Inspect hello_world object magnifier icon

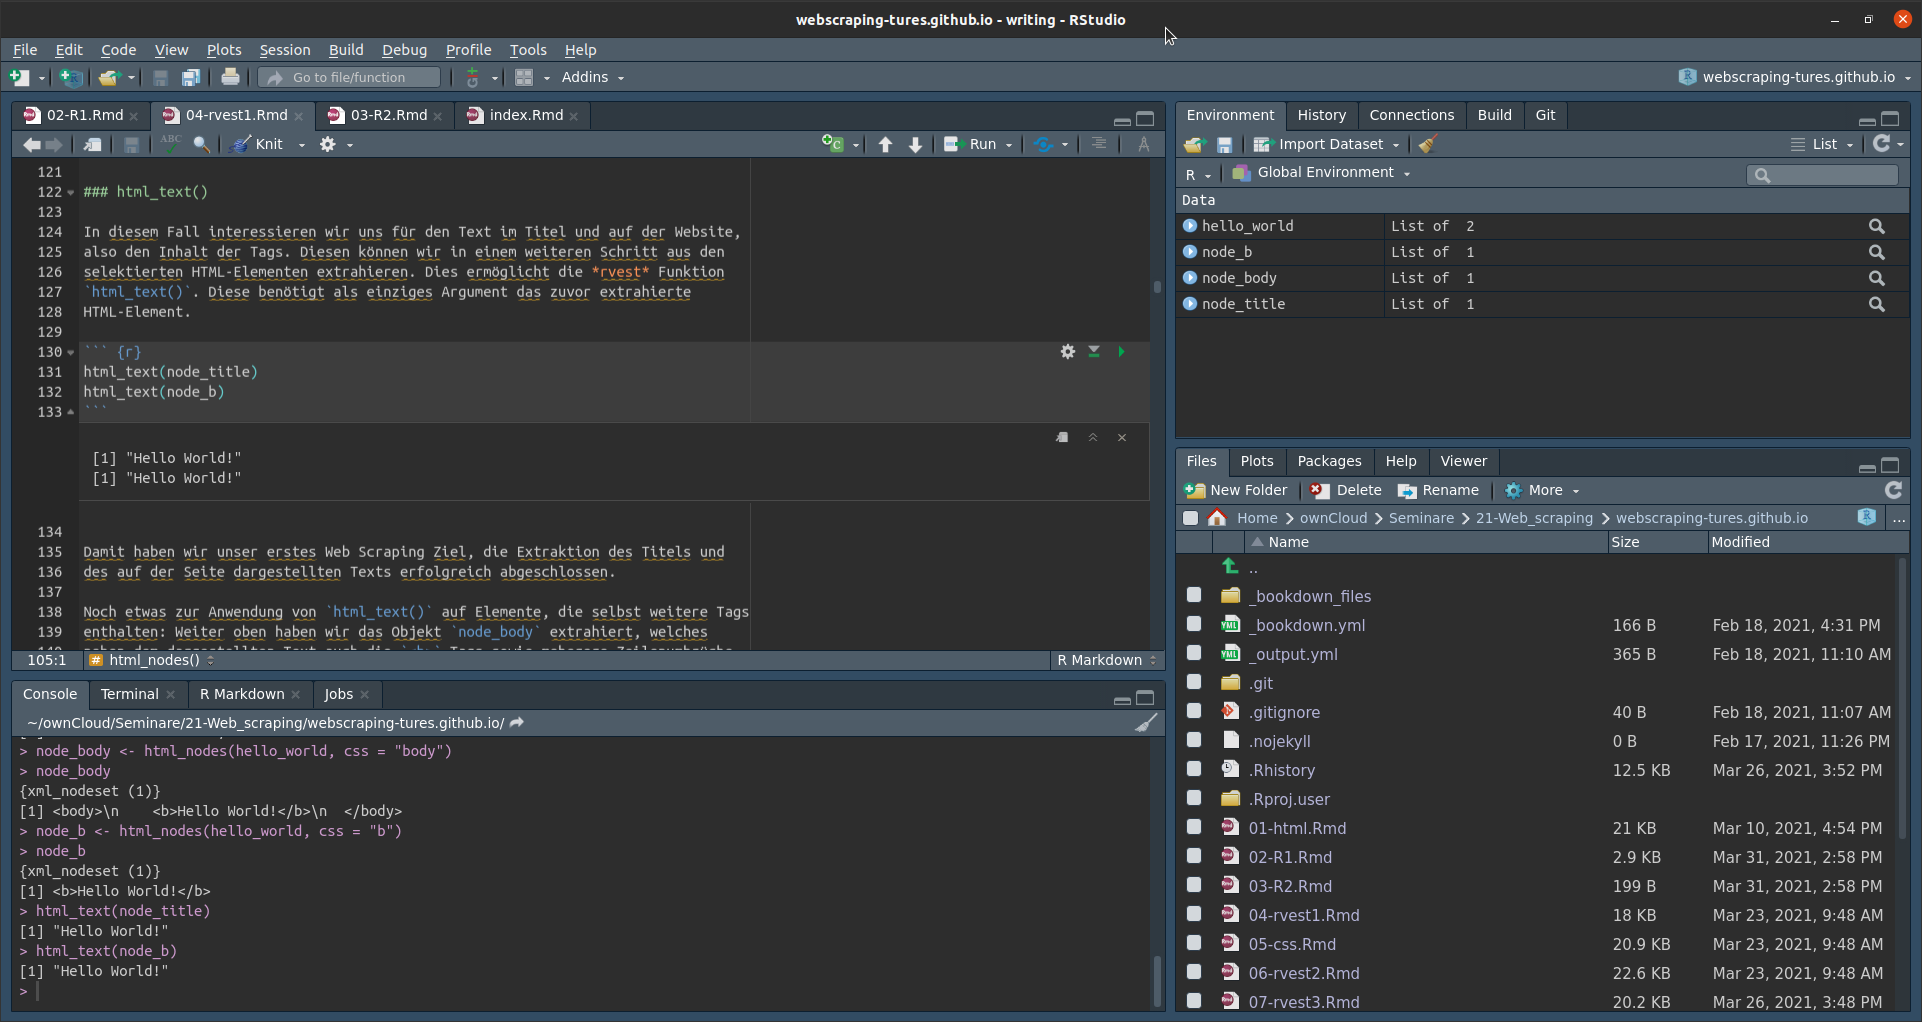pos(1877,226)
